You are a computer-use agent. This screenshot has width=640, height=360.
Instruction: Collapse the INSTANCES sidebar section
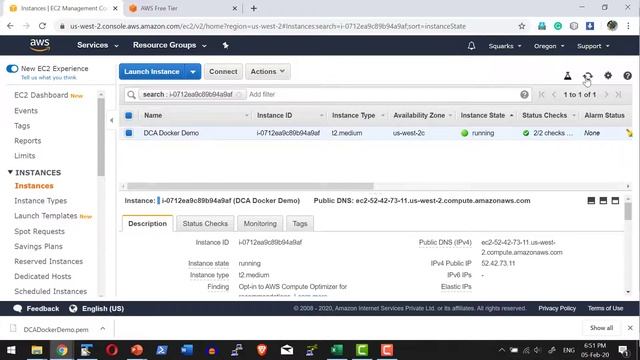[x=10, y=172]
